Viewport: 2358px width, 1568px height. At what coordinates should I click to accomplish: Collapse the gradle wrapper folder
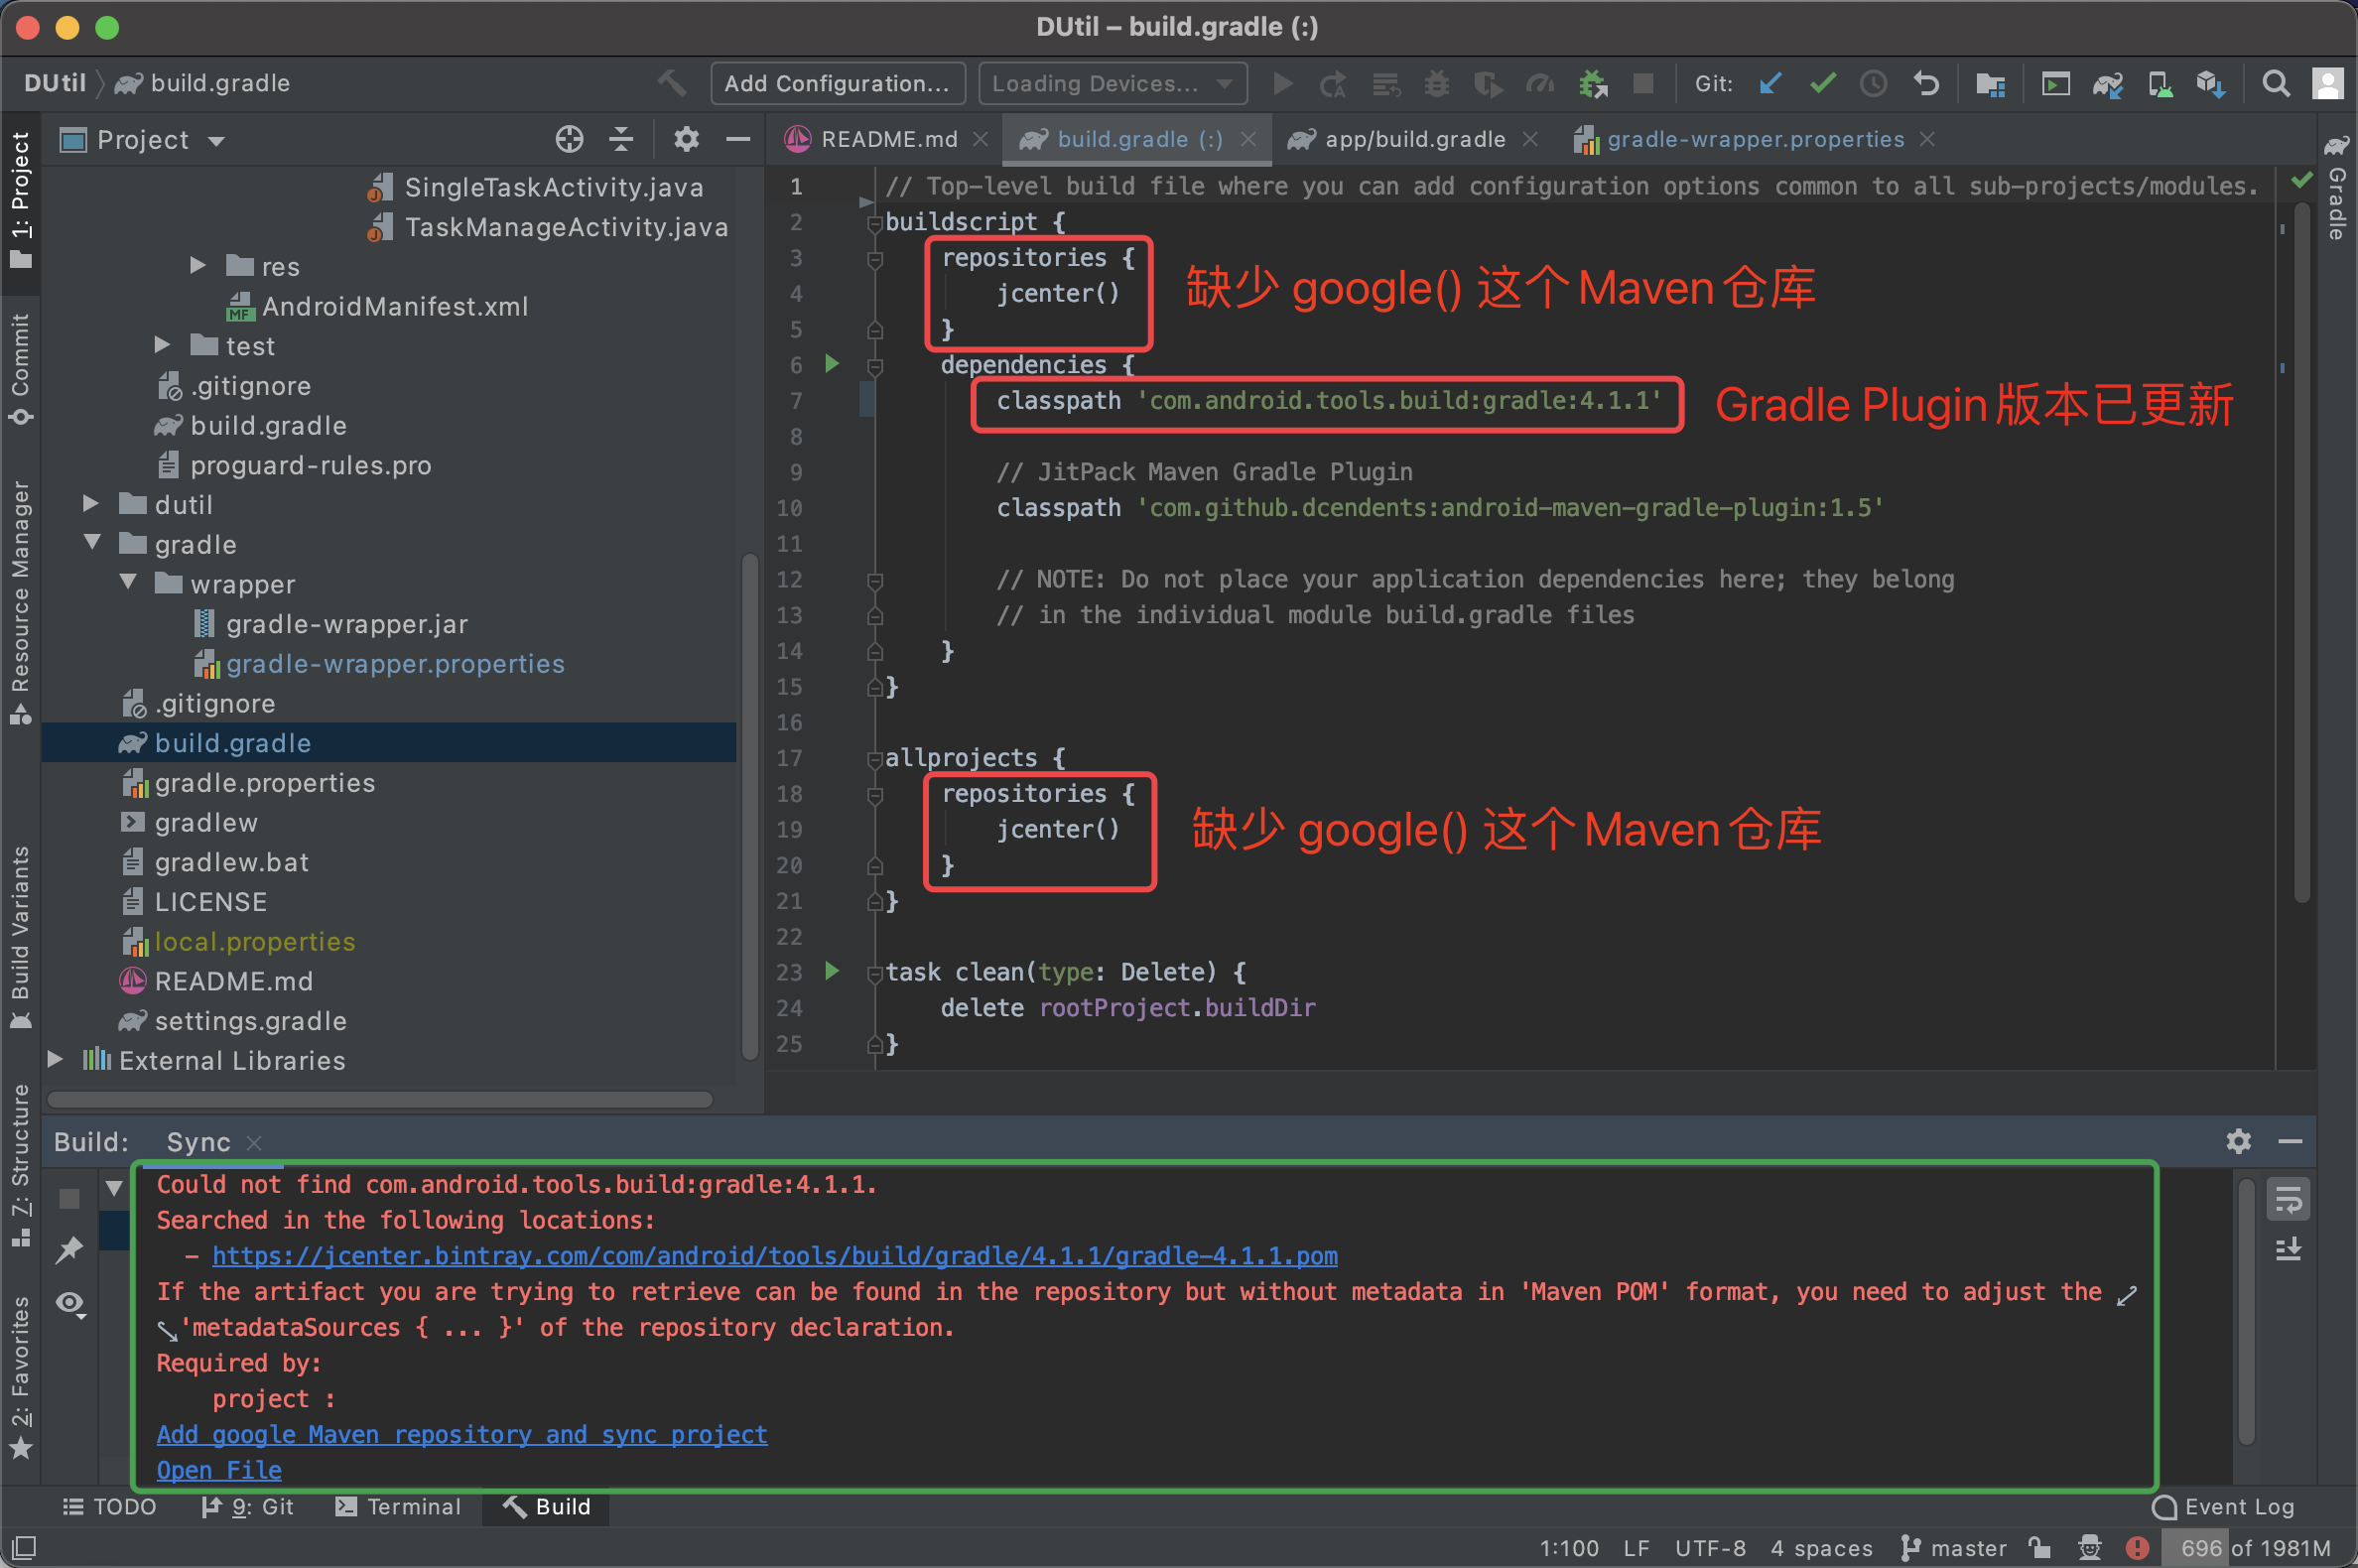click(128, 583)
